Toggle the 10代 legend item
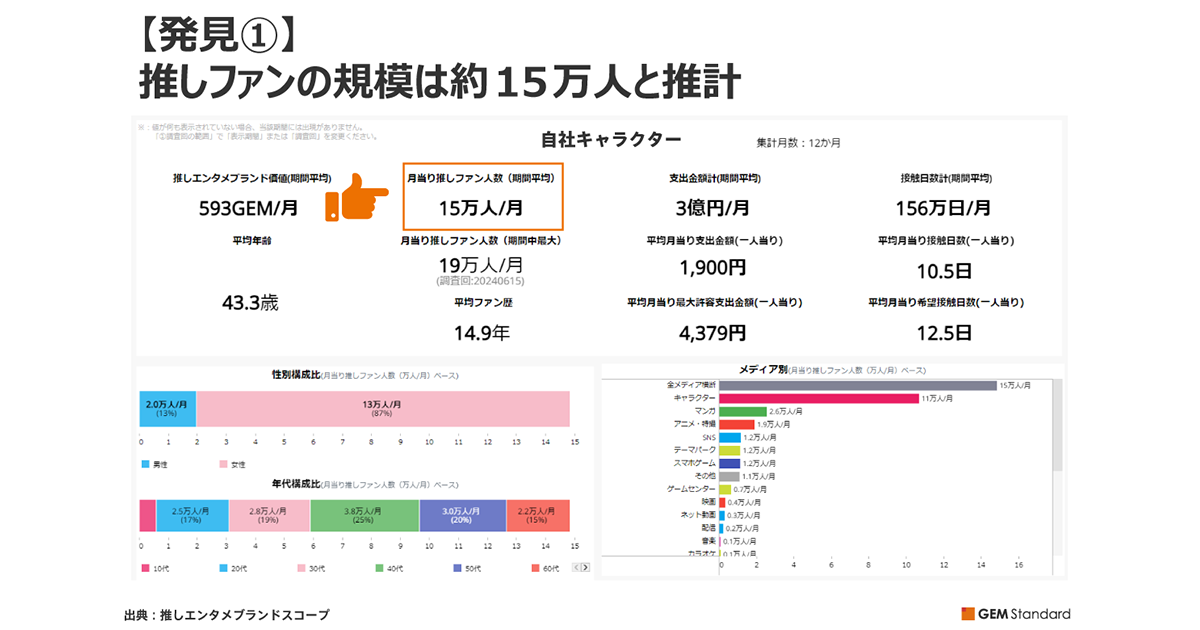This screenshot has width=1200, height=630. pyautogui.click(x=145, y=568)
